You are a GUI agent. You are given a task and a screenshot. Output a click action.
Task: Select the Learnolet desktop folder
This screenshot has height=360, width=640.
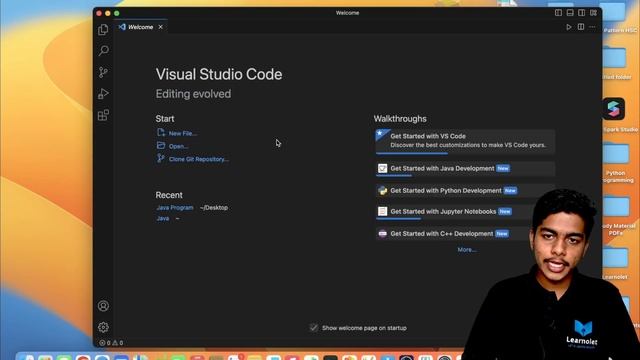coord(615,259)
